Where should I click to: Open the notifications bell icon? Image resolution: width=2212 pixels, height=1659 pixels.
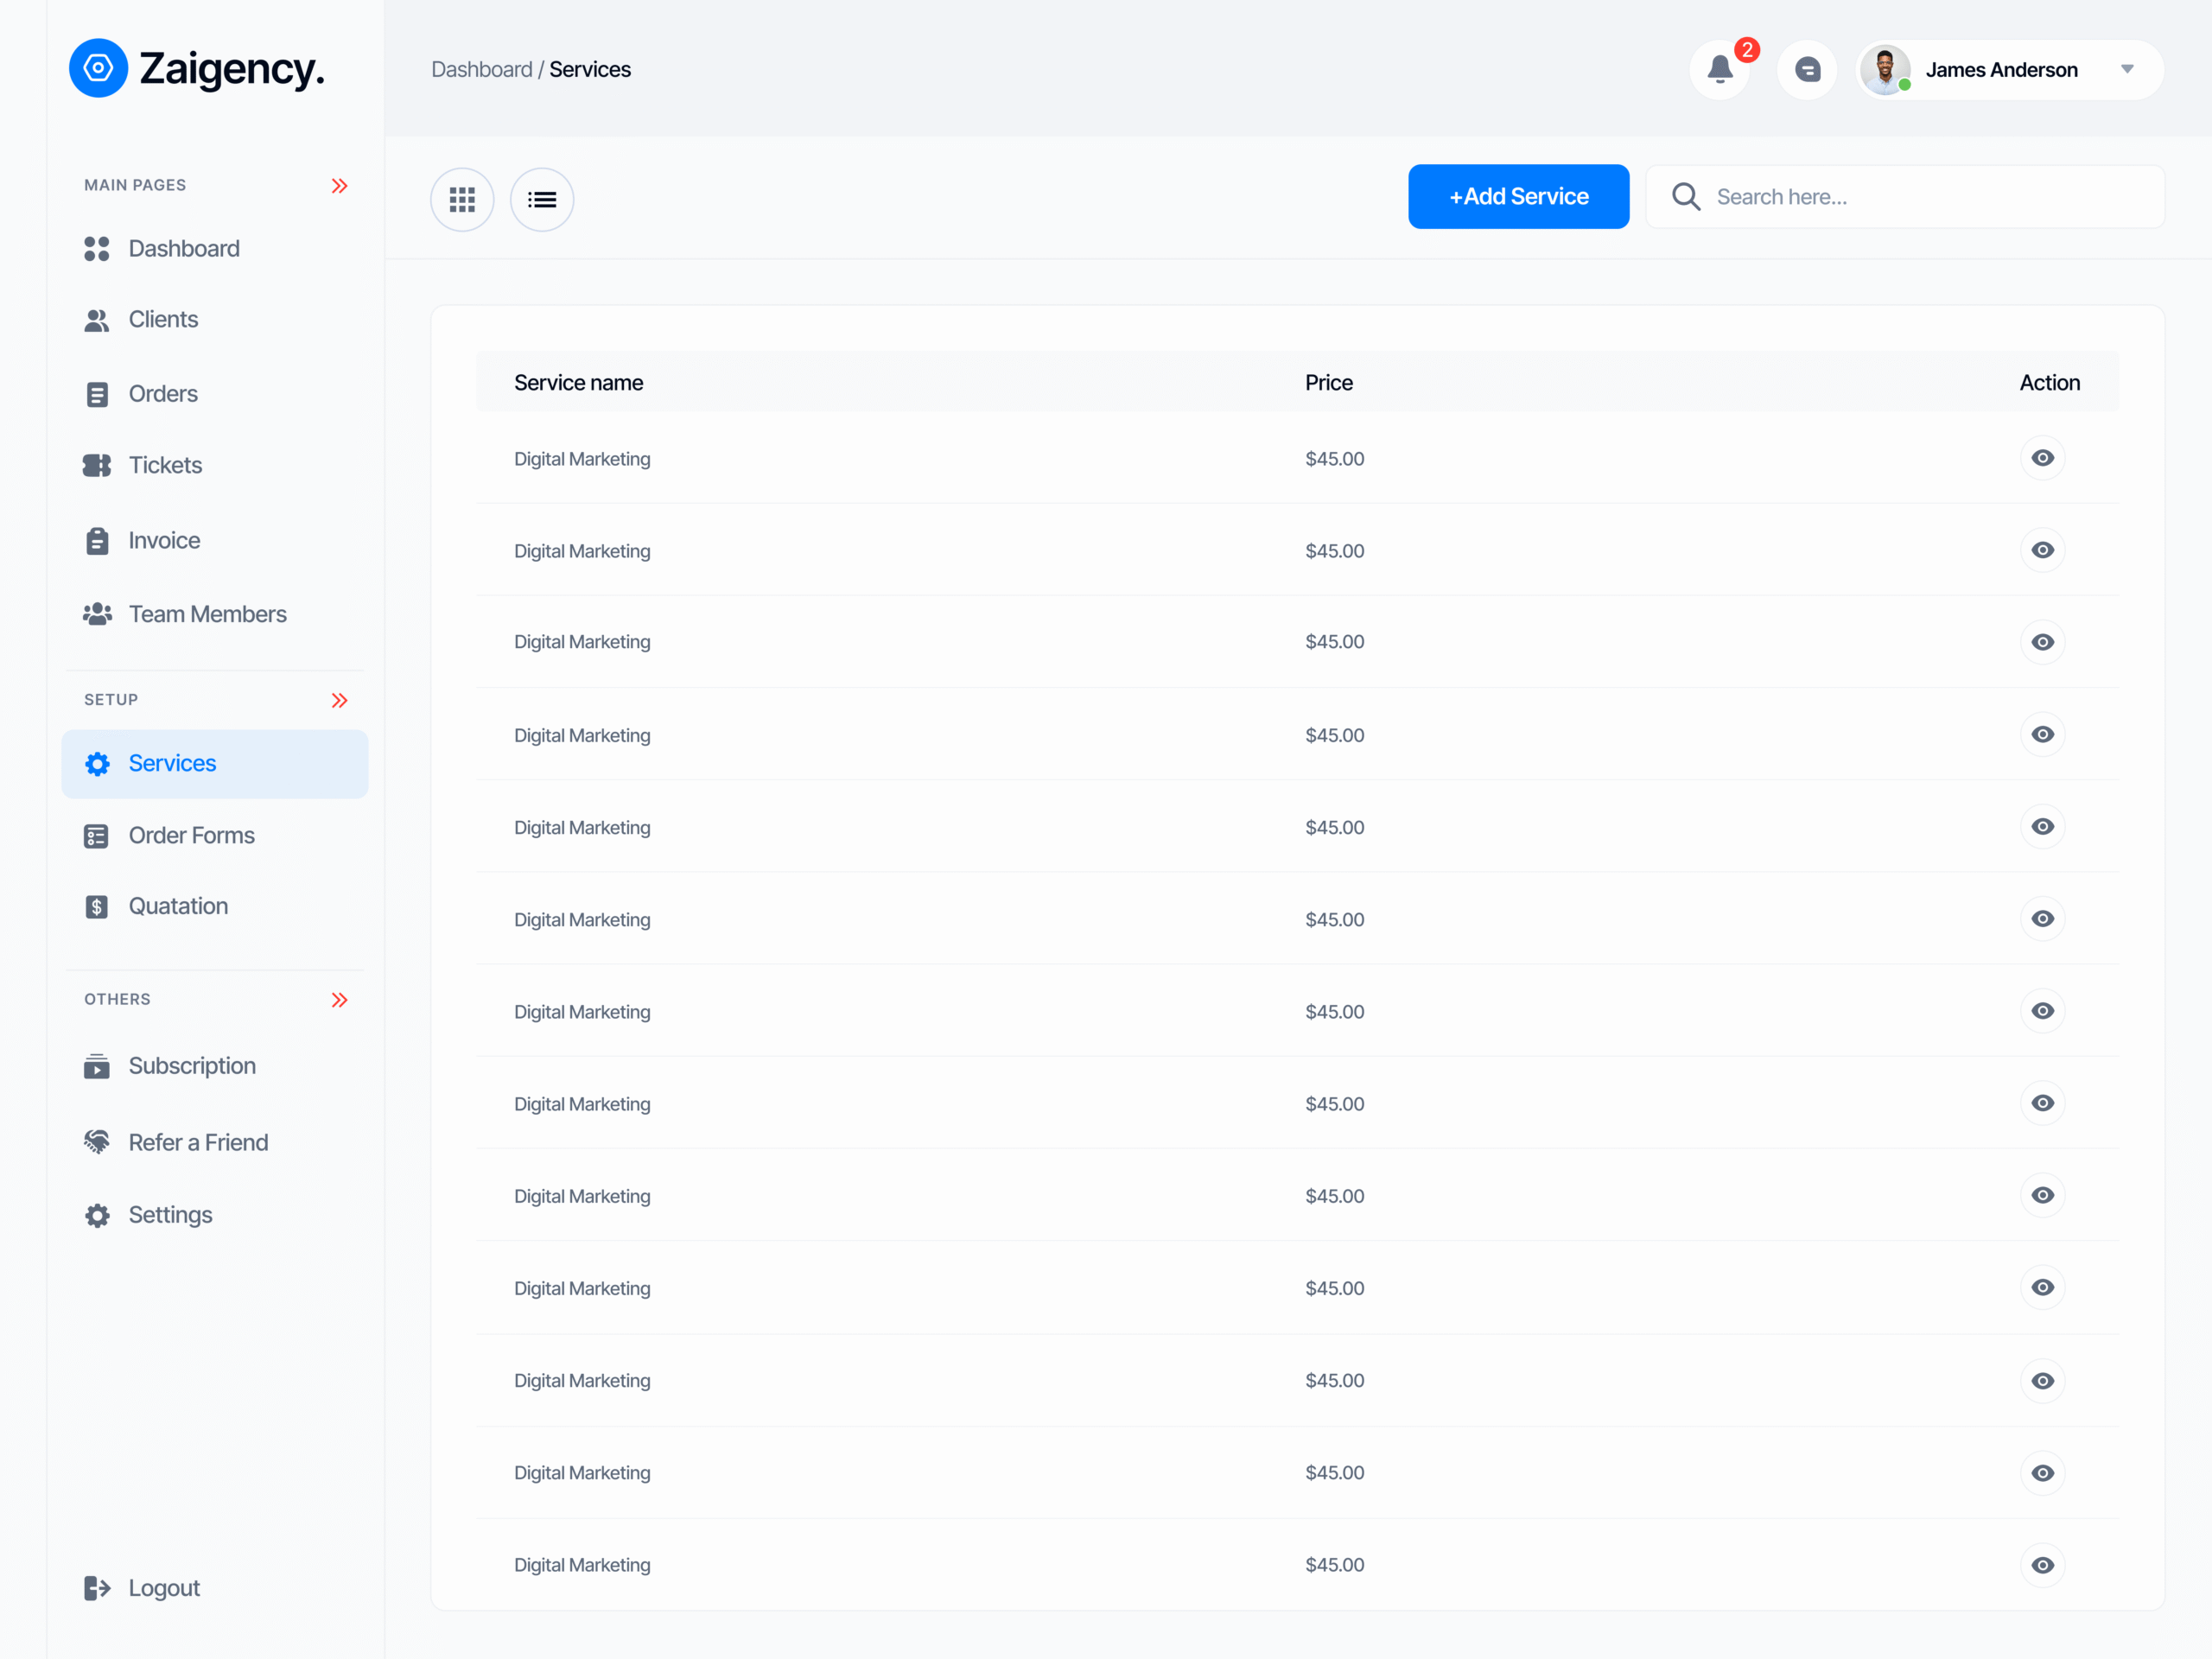1719,70
